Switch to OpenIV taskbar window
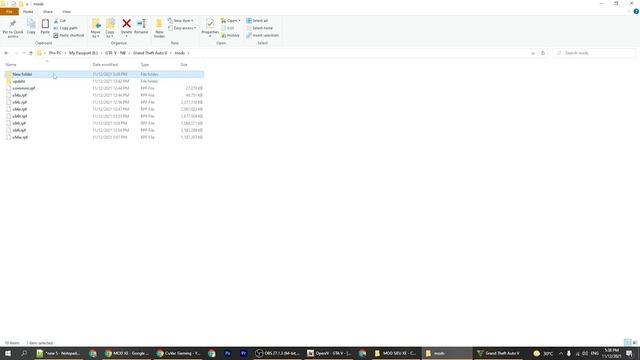The width and height of the screenshot is (640, 360). 329,353
